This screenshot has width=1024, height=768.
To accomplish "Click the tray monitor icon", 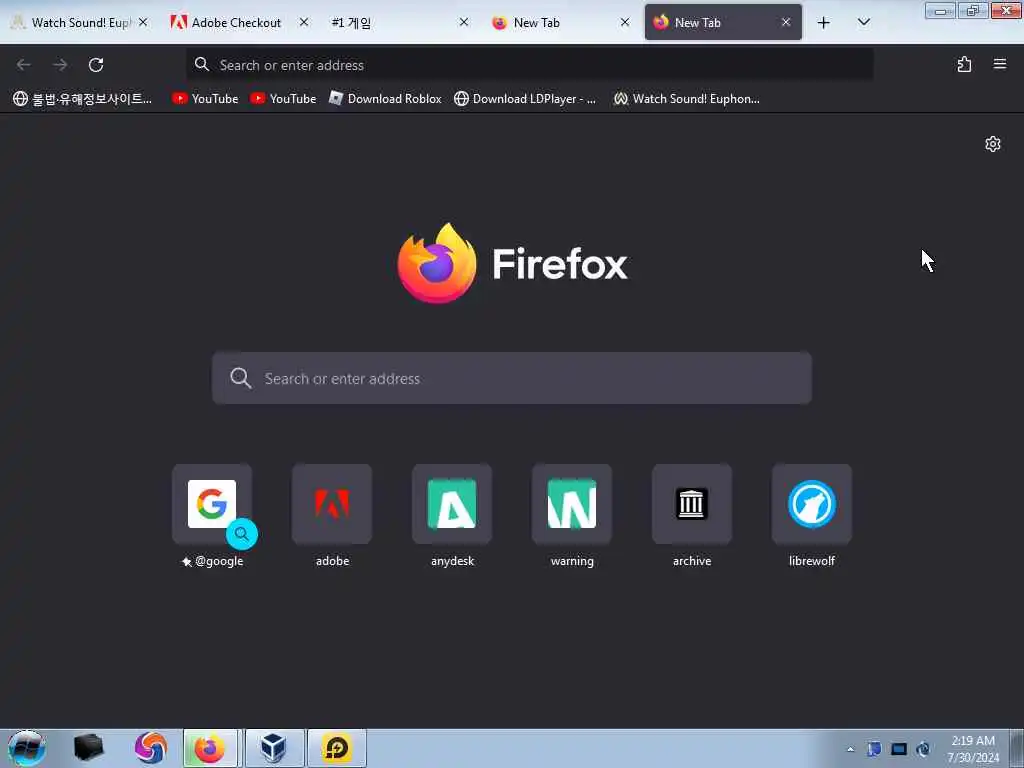I will coord(899,749).
